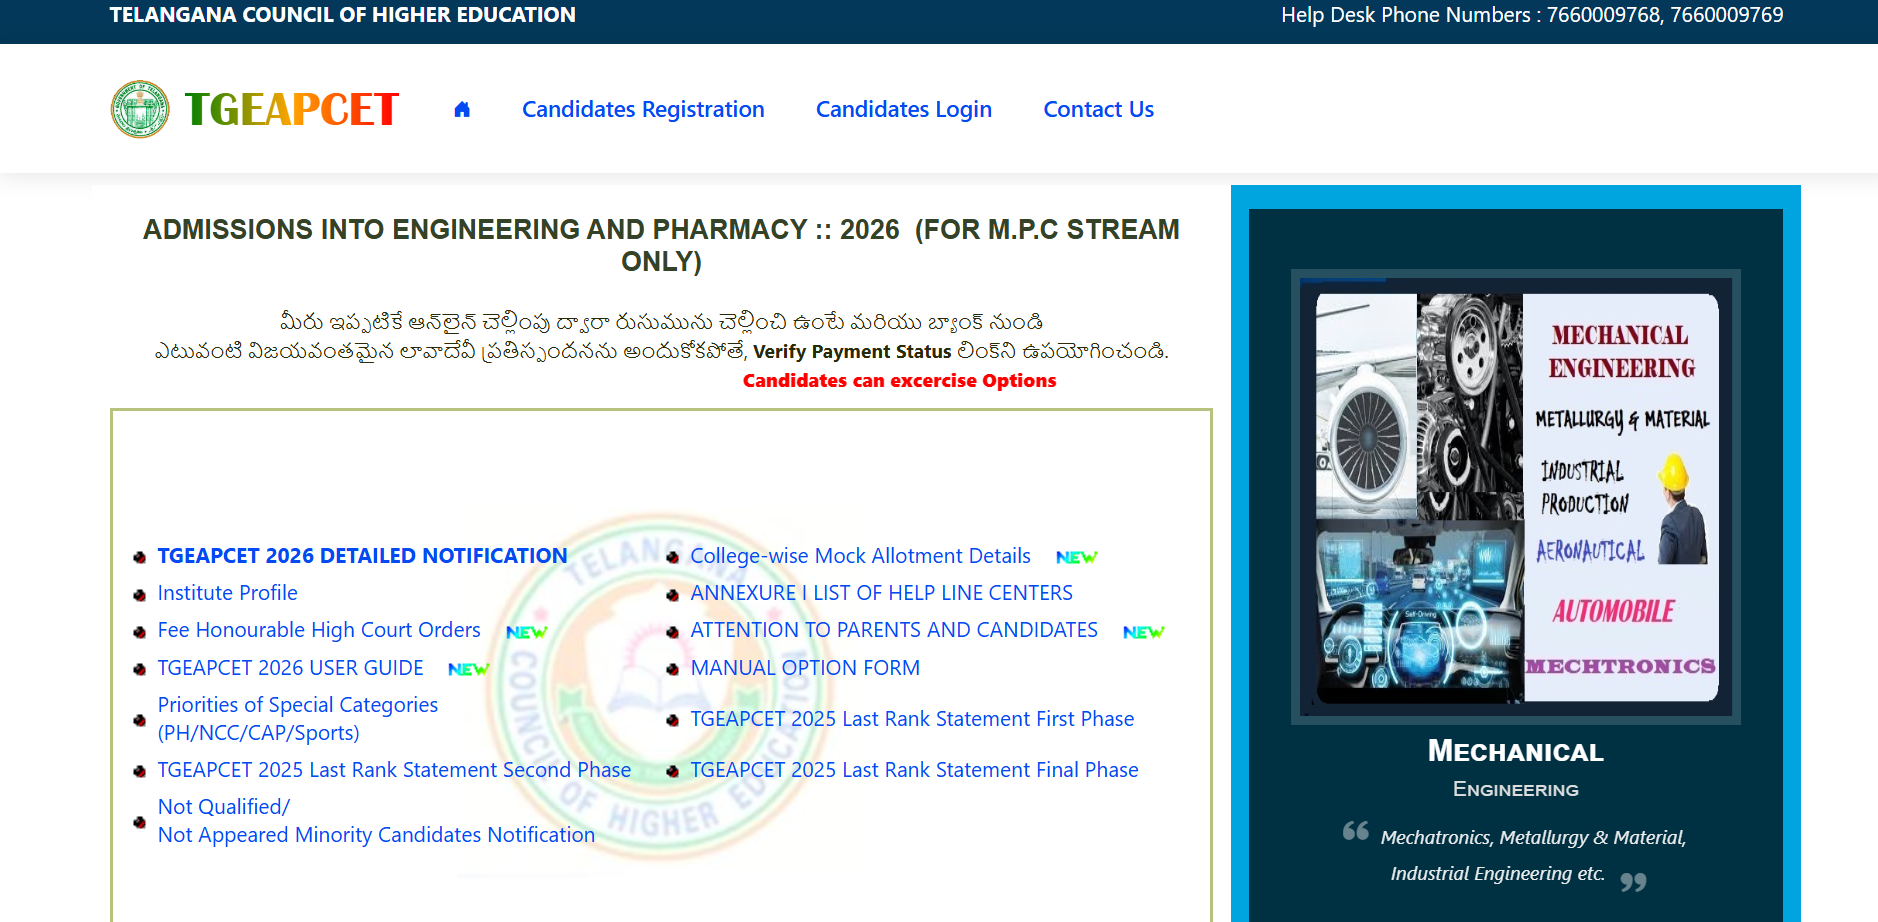
Task: Go to Candidates Login page
Action: point(904,109)
